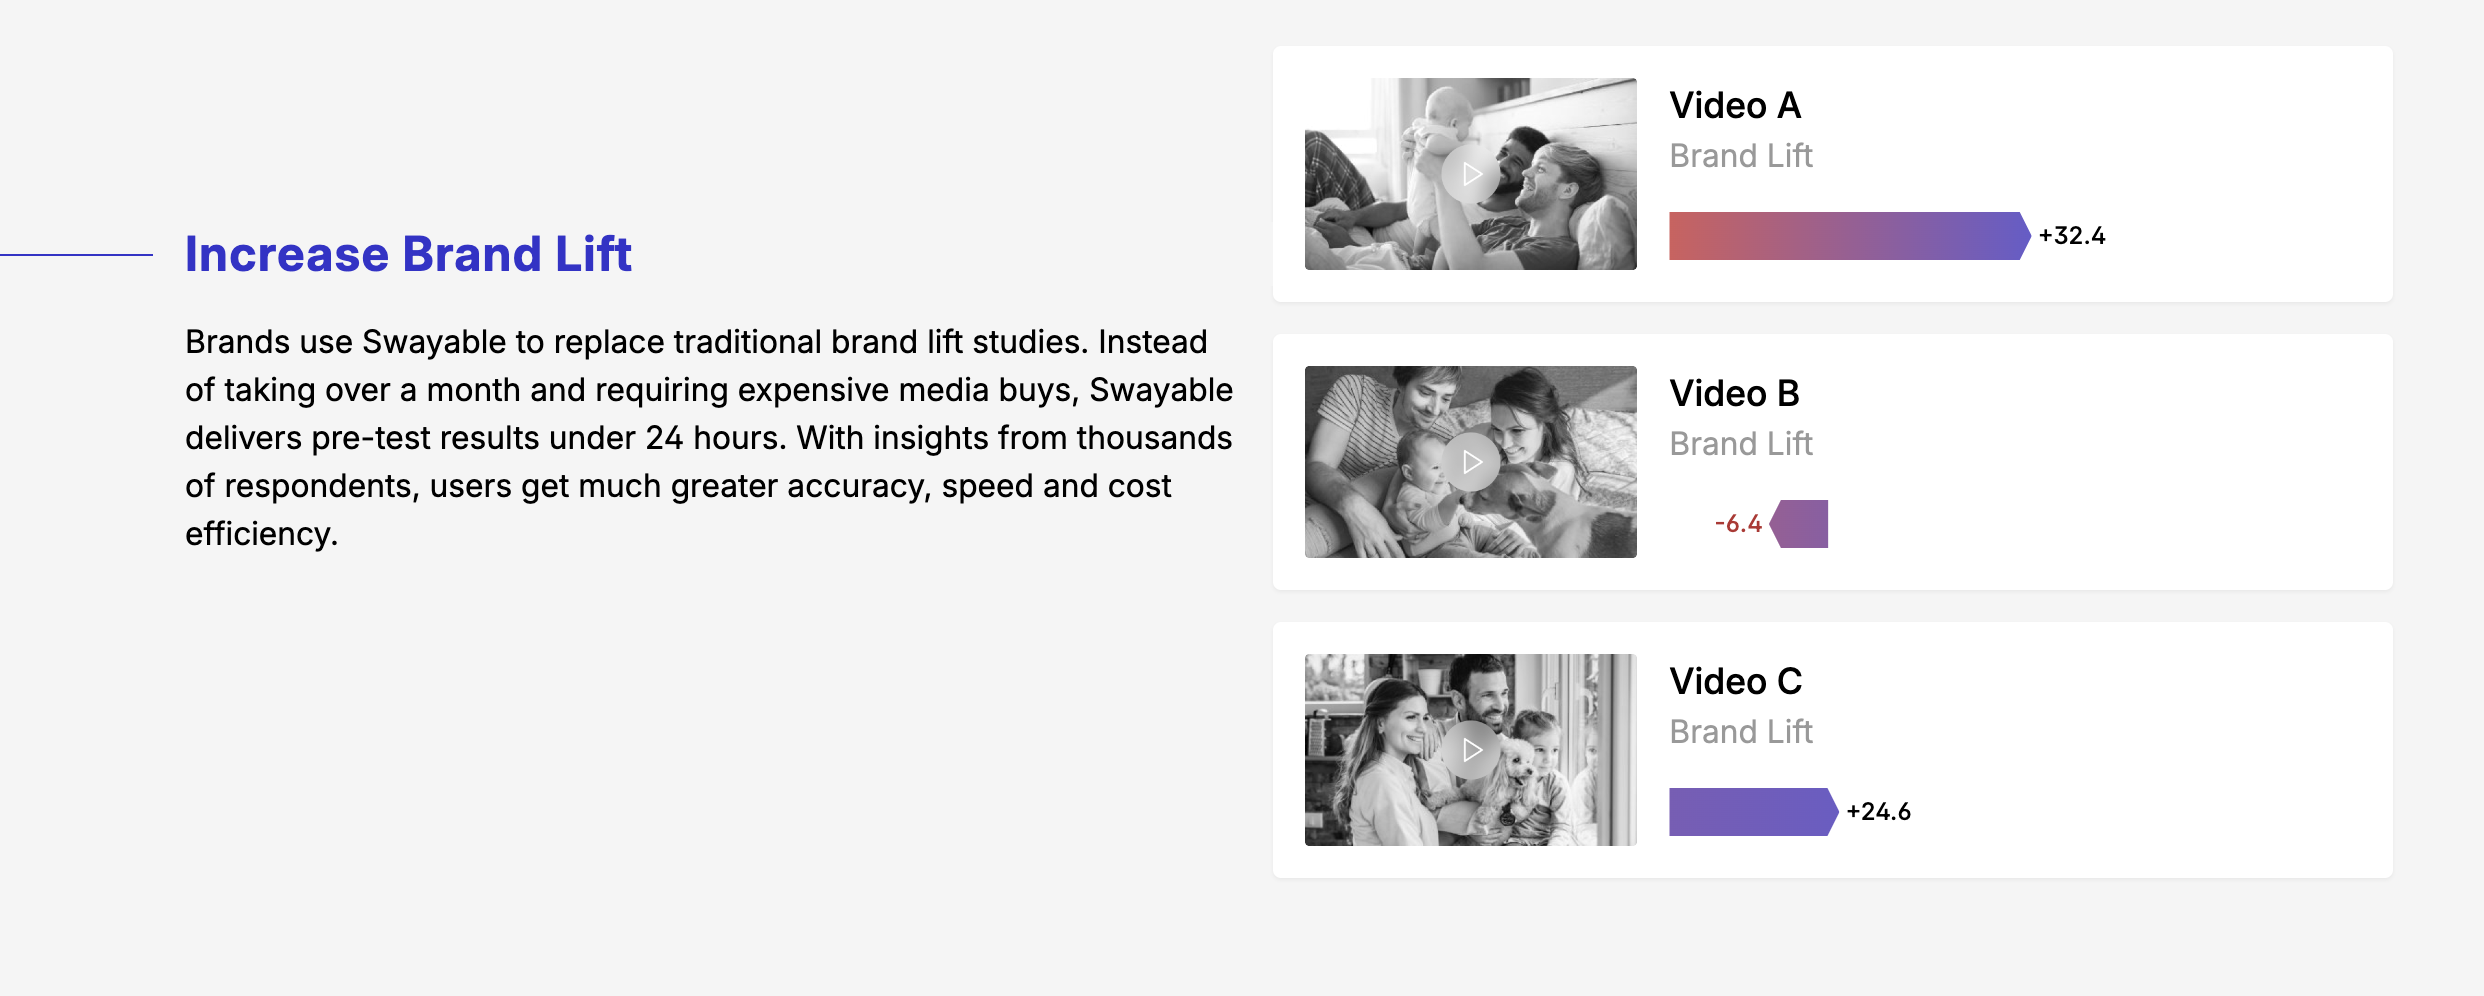Click the Brand Lift label under Video C
The image size is (2484, 996).
[x=1740, y=732]
